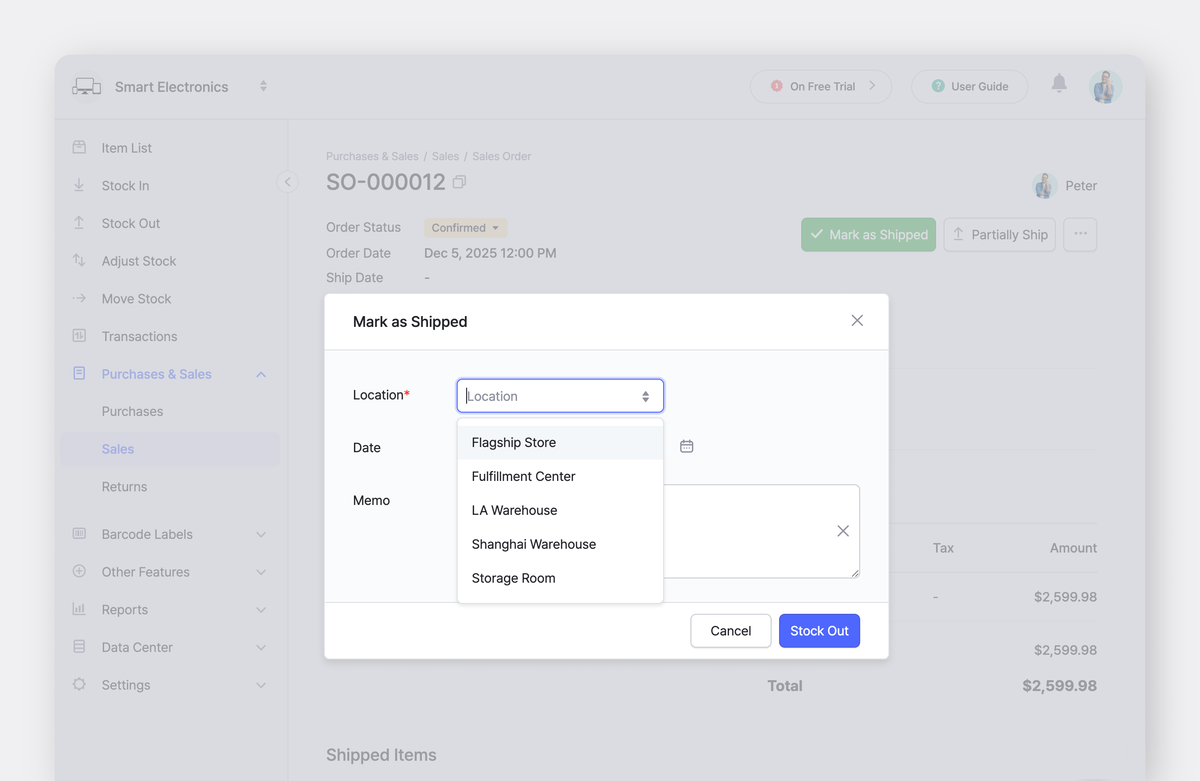1200x781 pixels.
Task: Open the calendar icon in the Date field
Action: click(687, 447)
